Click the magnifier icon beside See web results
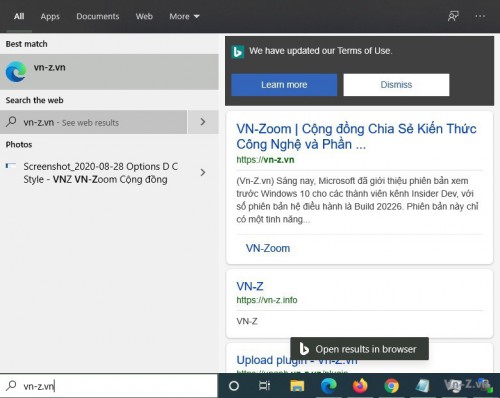500x398 pixels. (11, 122)
